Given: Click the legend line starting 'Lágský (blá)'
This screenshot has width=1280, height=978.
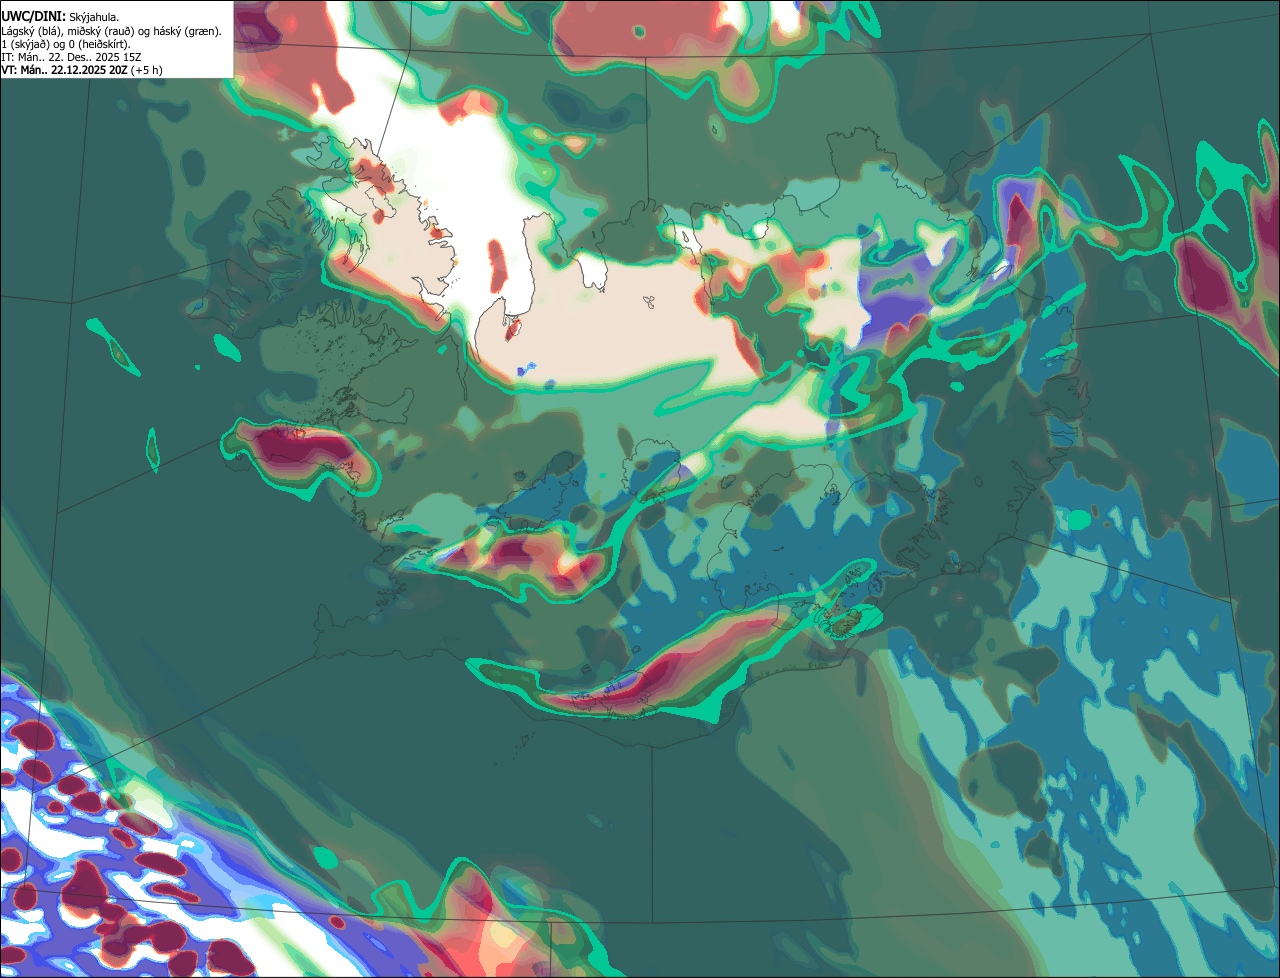Looking at the screenshot, I should click(111, 31).
